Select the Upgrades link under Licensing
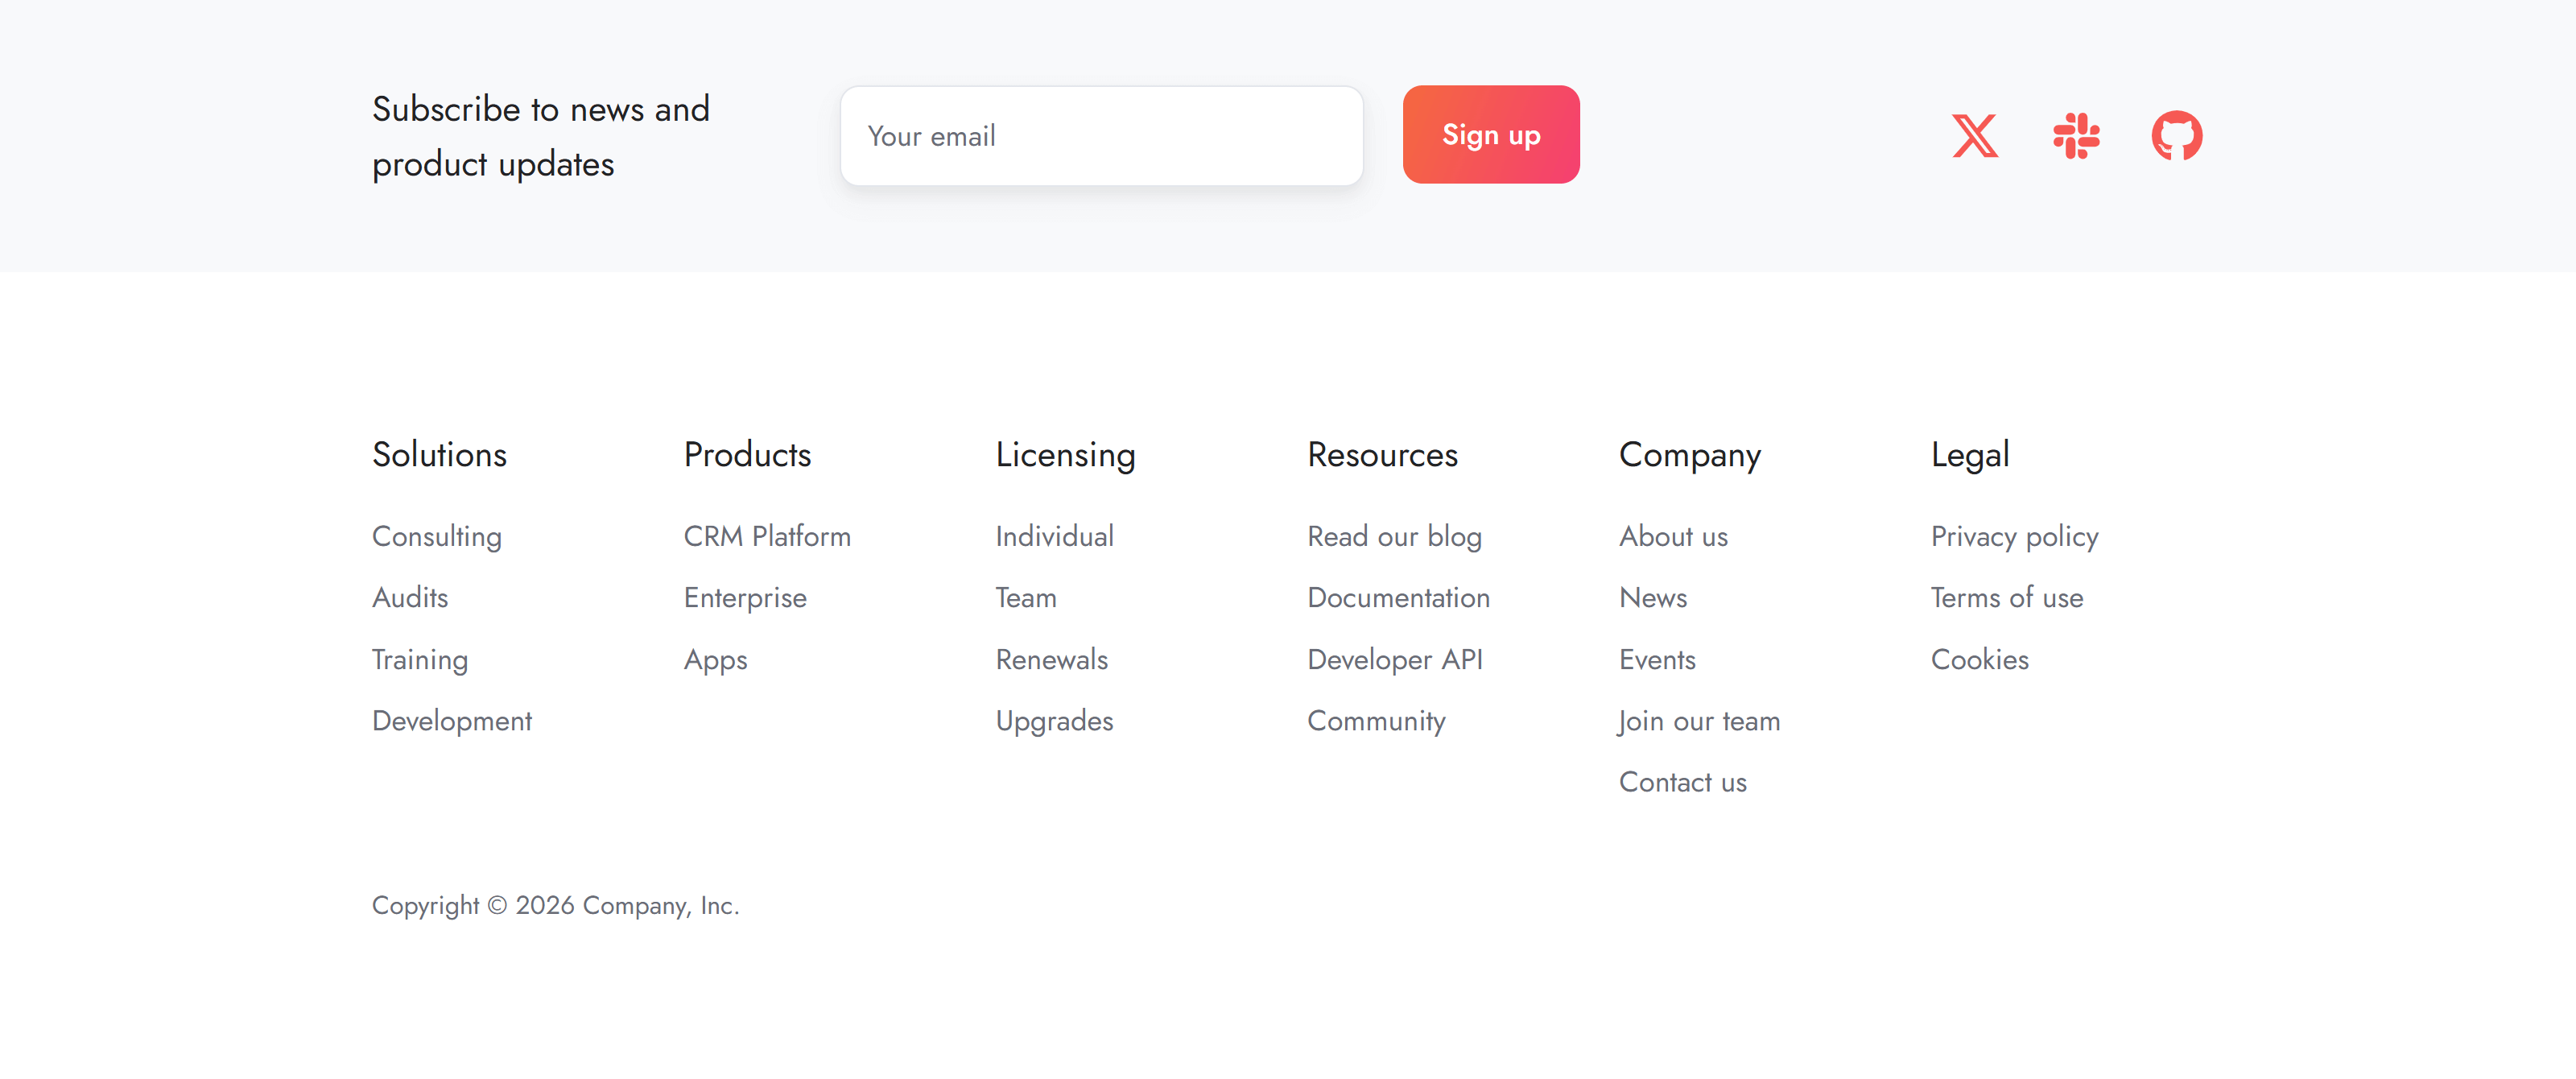The height and width of the screenshot is (1079, 2576). [1054, 721]
